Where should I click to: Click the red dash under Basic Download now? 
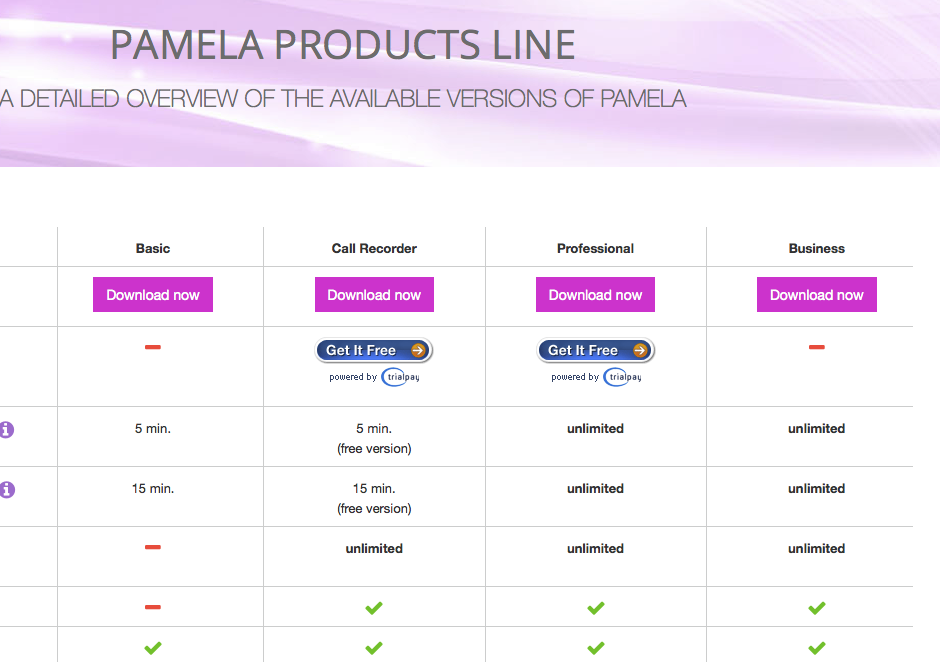[x=153, y=347]
